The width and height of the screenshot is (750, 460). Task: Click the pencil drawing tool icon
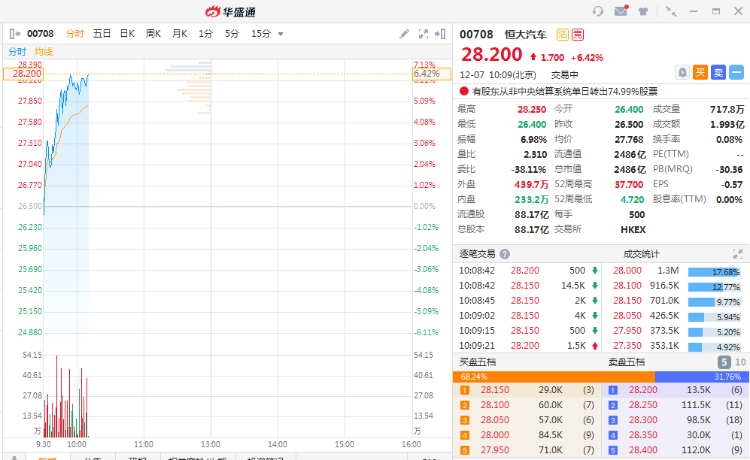pyautogui.click(x=405, y=33)
